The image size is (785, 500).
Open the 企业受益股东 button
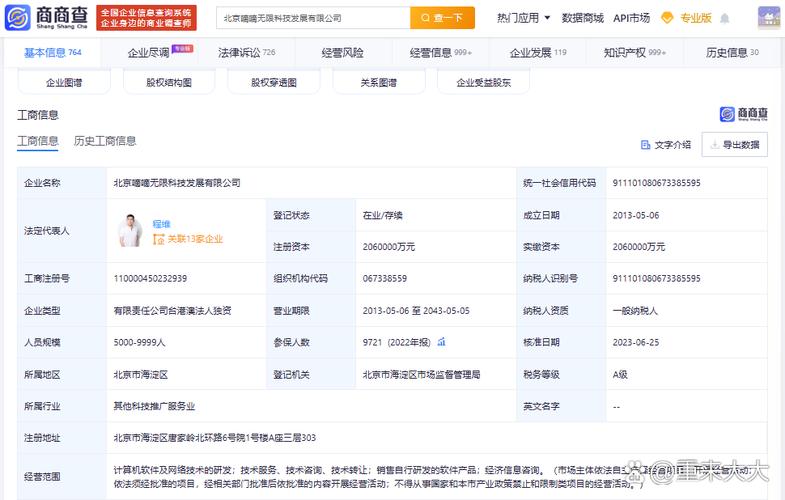tap(484, 83)
